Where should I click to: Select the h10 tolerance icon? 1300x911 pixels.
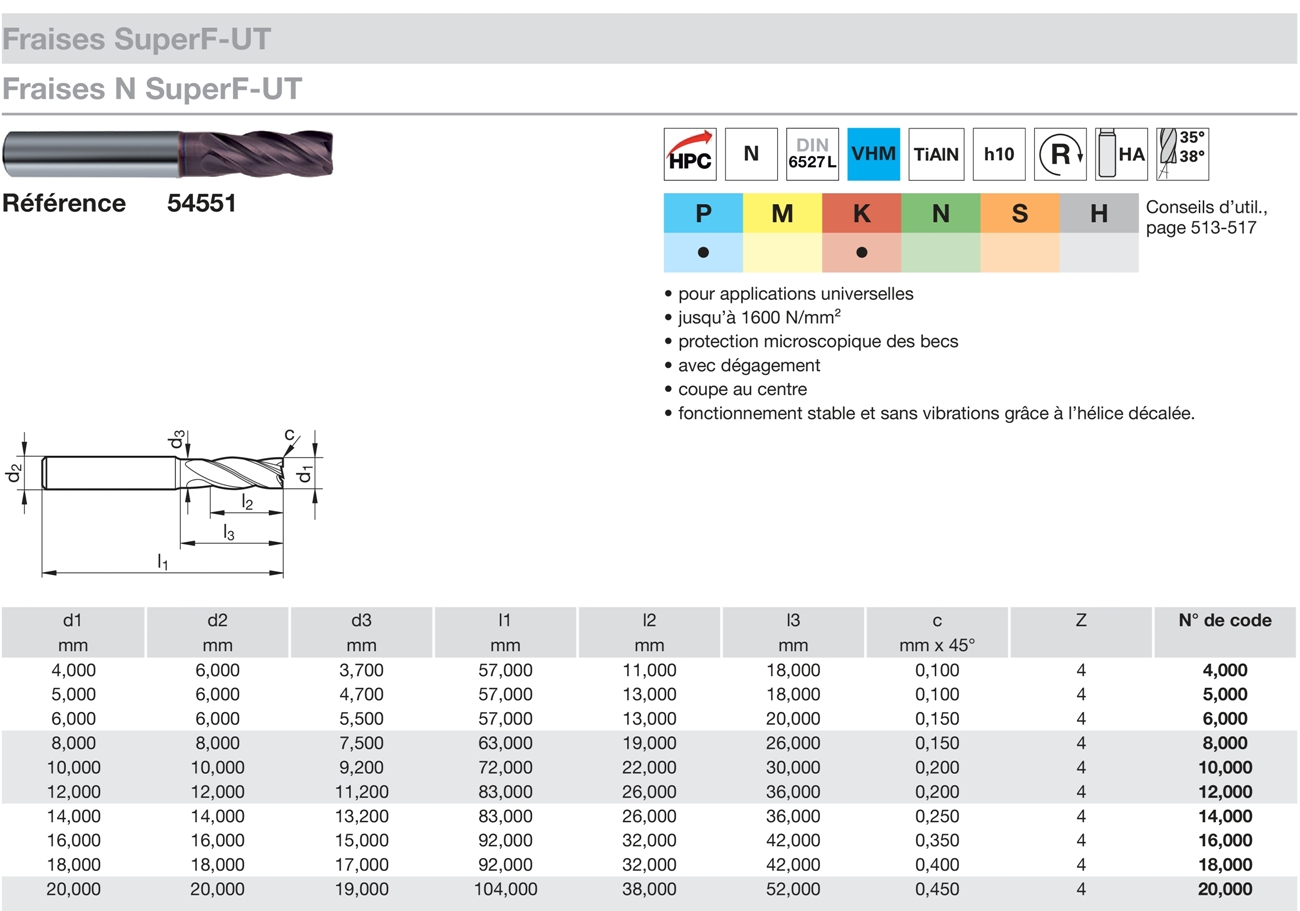(x=998, y=154)
